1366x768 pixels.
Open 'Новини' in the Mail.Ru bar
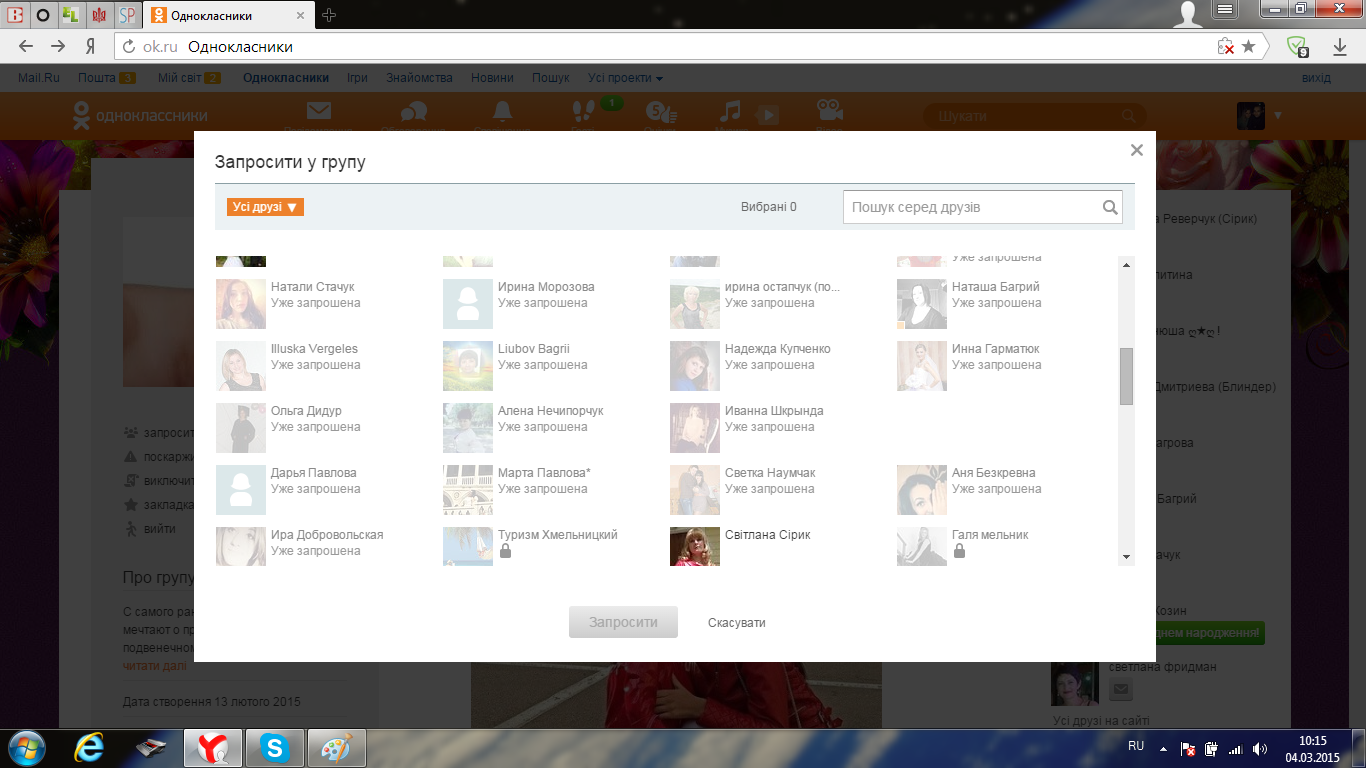point(492,78)
